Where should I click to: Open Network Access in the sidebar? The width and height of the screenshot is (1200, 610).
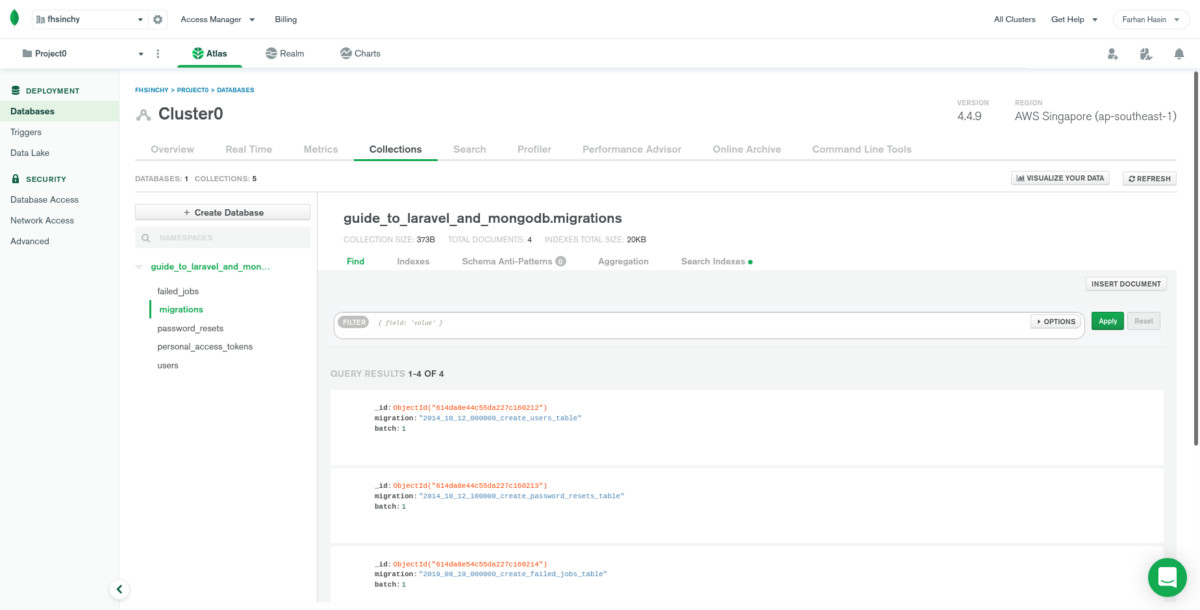coord(42,220)
